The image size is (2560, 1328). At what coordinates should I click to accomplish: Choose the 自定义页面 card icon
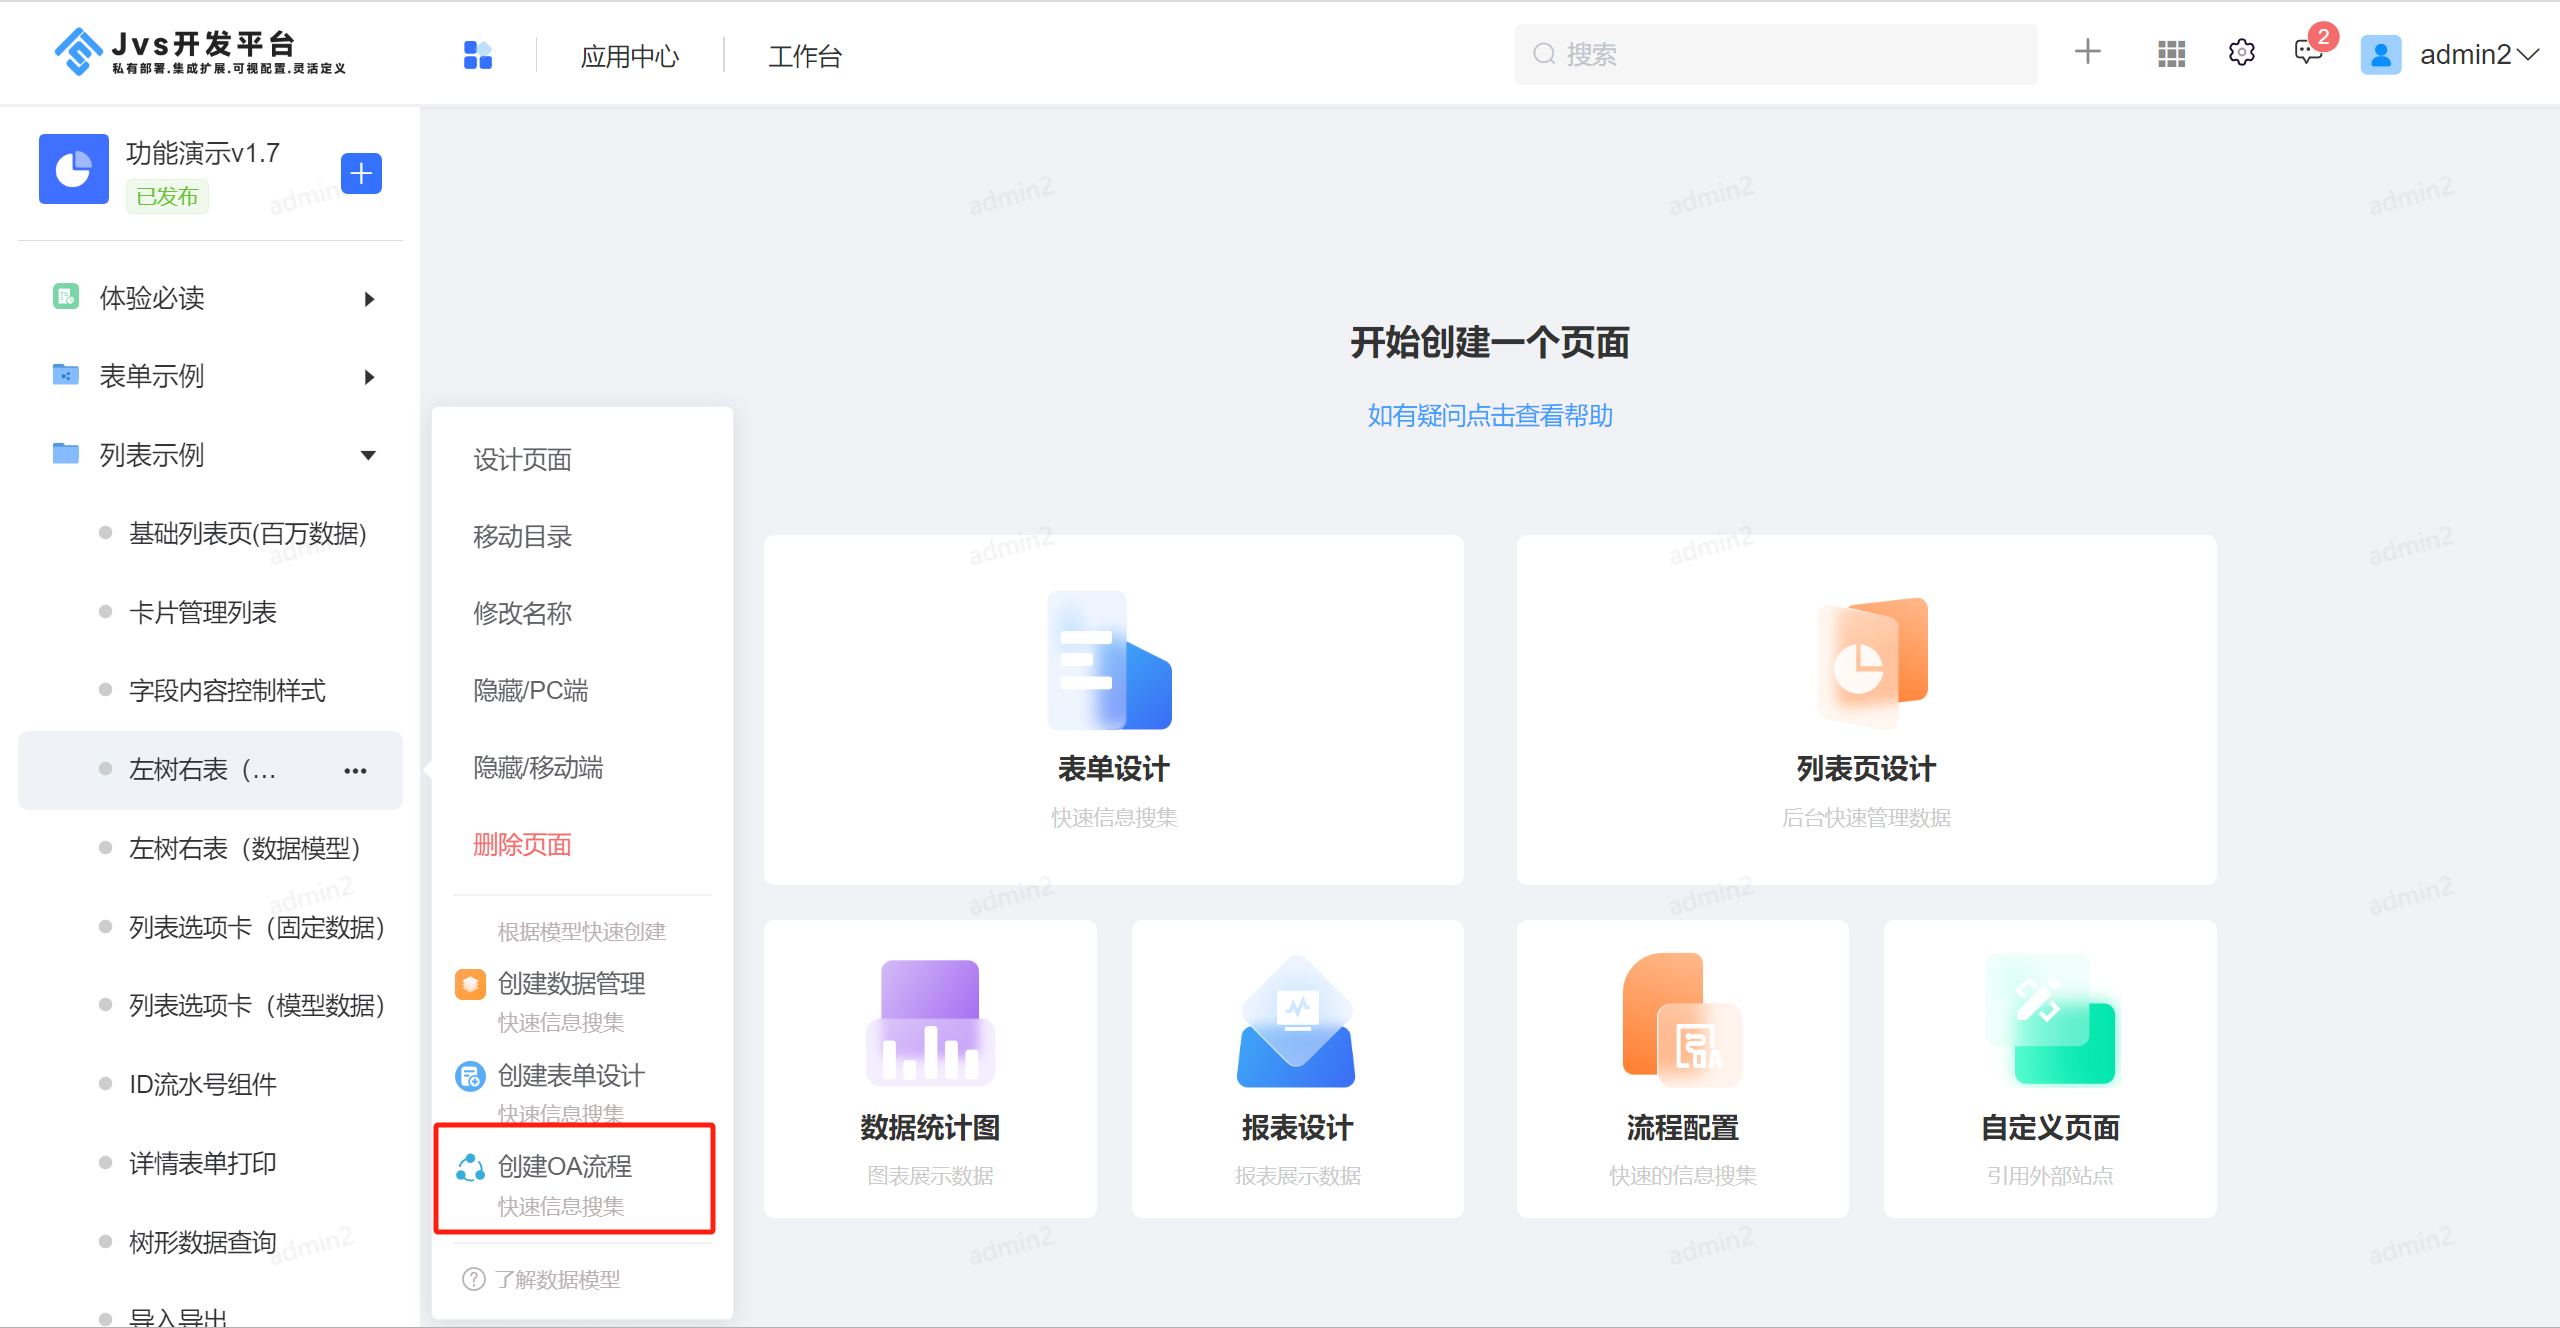[x=2050, y=1021]
